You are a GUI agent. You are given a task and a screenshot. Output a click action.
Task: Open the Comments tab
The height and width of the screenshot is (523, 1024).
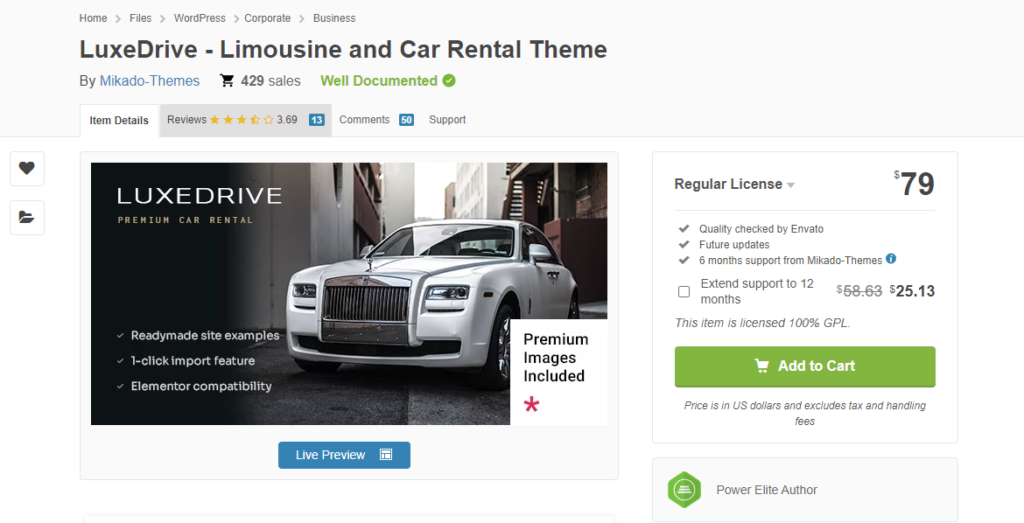(364, 120)
